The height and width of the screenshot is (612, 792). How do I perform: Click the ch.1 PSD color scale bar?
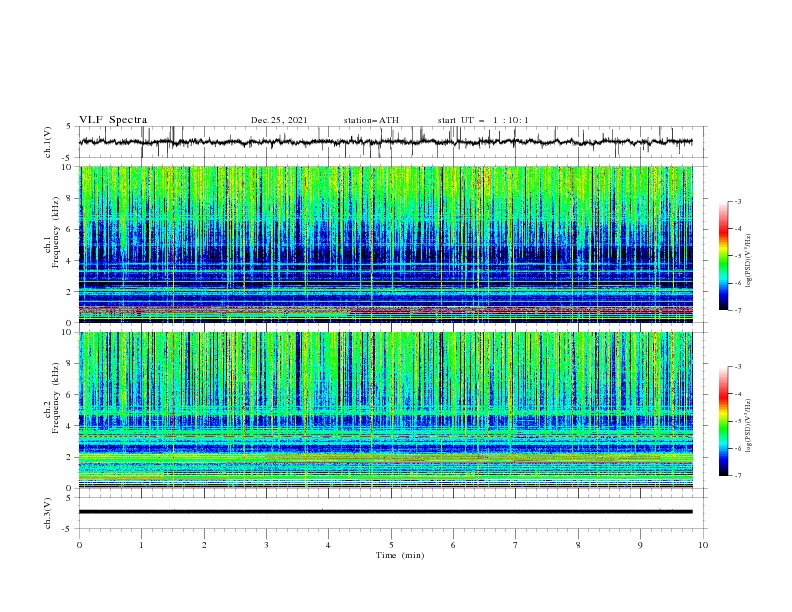(723, 256)
